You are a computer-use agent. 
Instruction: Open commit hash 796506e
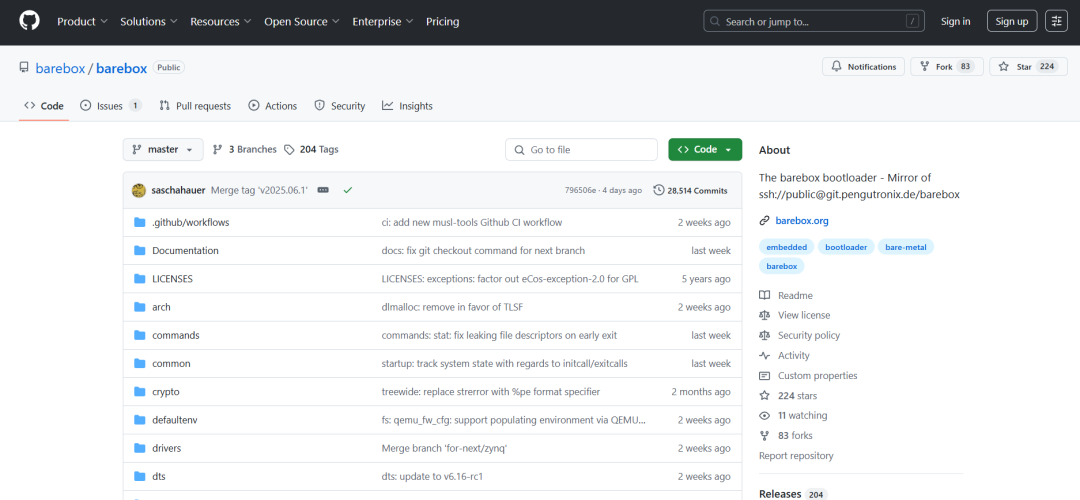click(580, 190)
